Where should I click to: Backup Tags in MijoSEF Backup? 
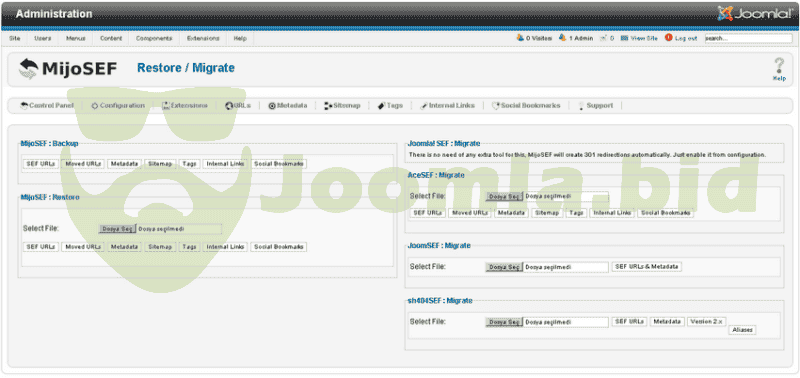[189, 164]
